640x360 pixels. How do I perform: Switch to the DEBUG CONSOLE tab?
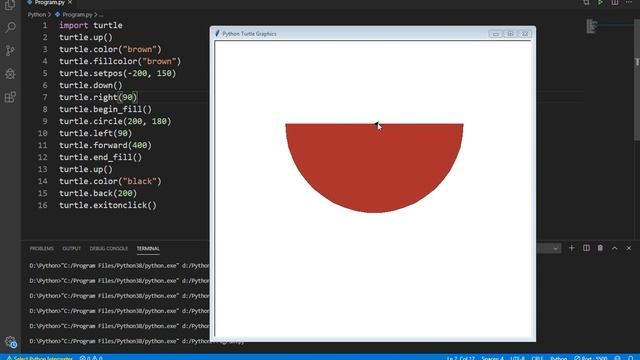(109, 249)
